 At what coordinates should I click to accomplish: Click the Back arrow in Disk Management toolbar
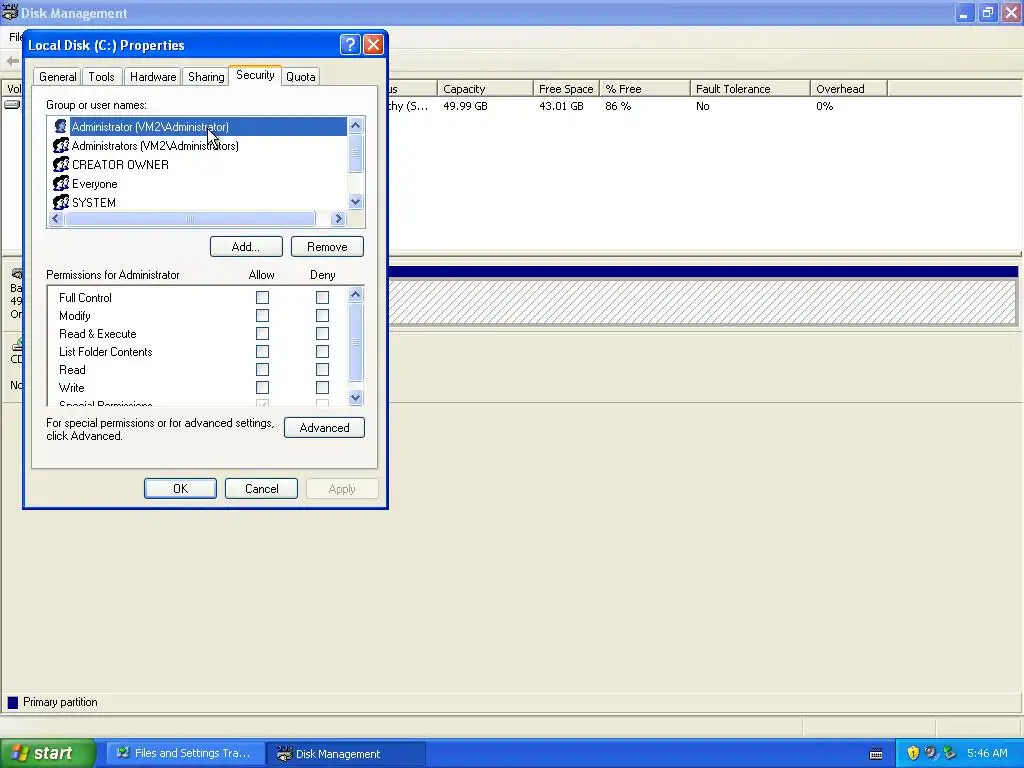pos(12,61)
